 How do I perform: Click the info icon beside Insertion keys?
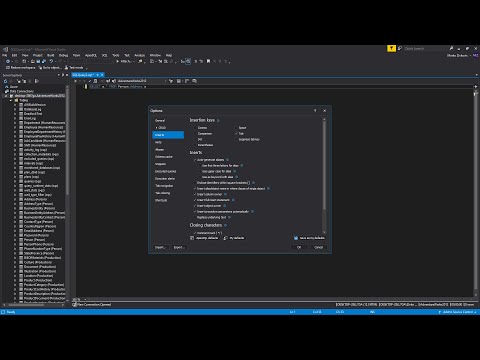coord(218,120)
